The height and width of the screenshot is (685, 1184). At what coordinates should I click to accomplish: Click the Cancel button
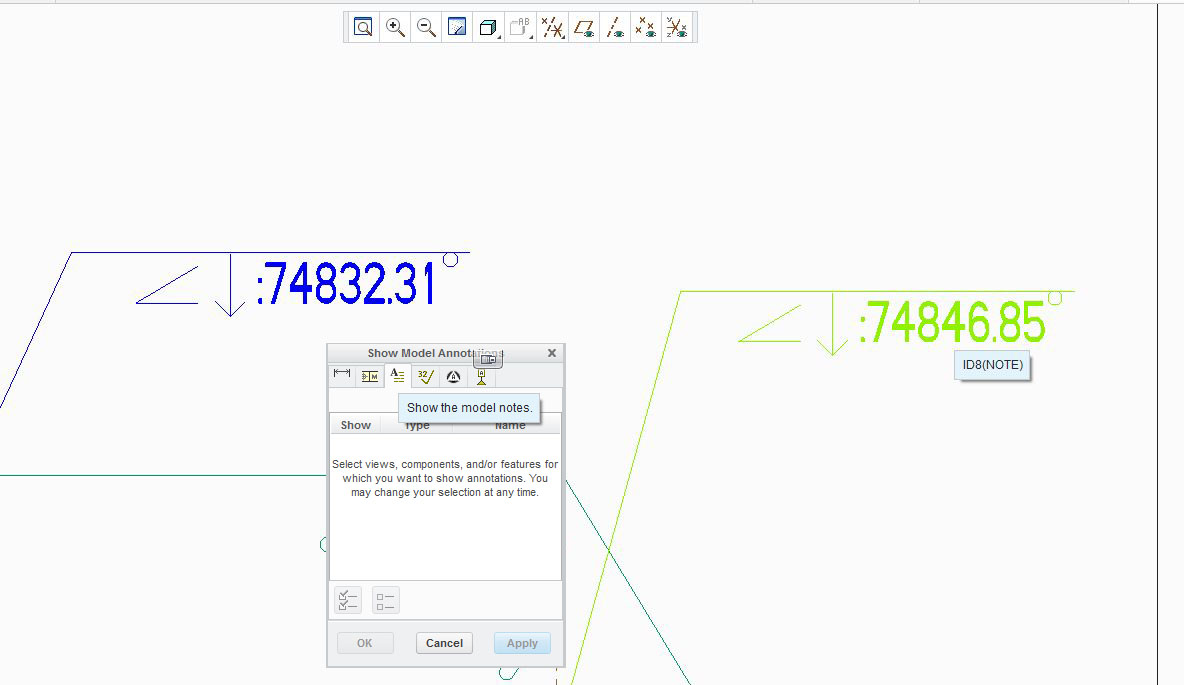tap(444, 643)
